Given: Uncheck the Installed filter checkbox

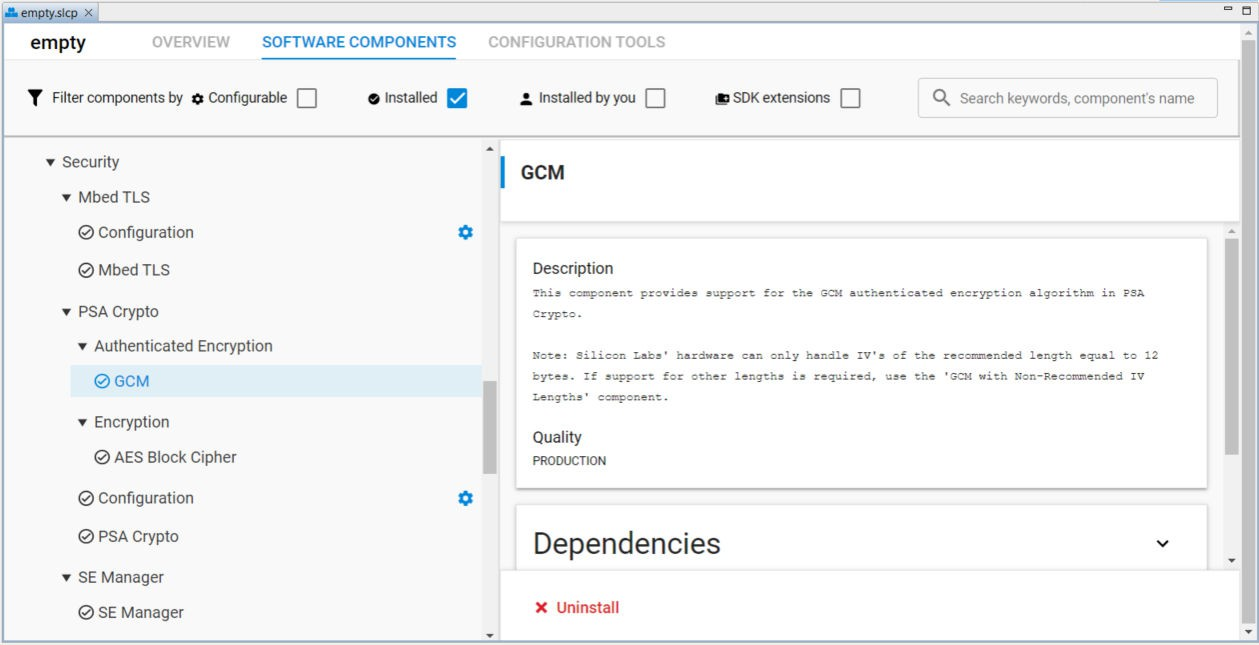Looking at the screenshot, I should 459,97.
